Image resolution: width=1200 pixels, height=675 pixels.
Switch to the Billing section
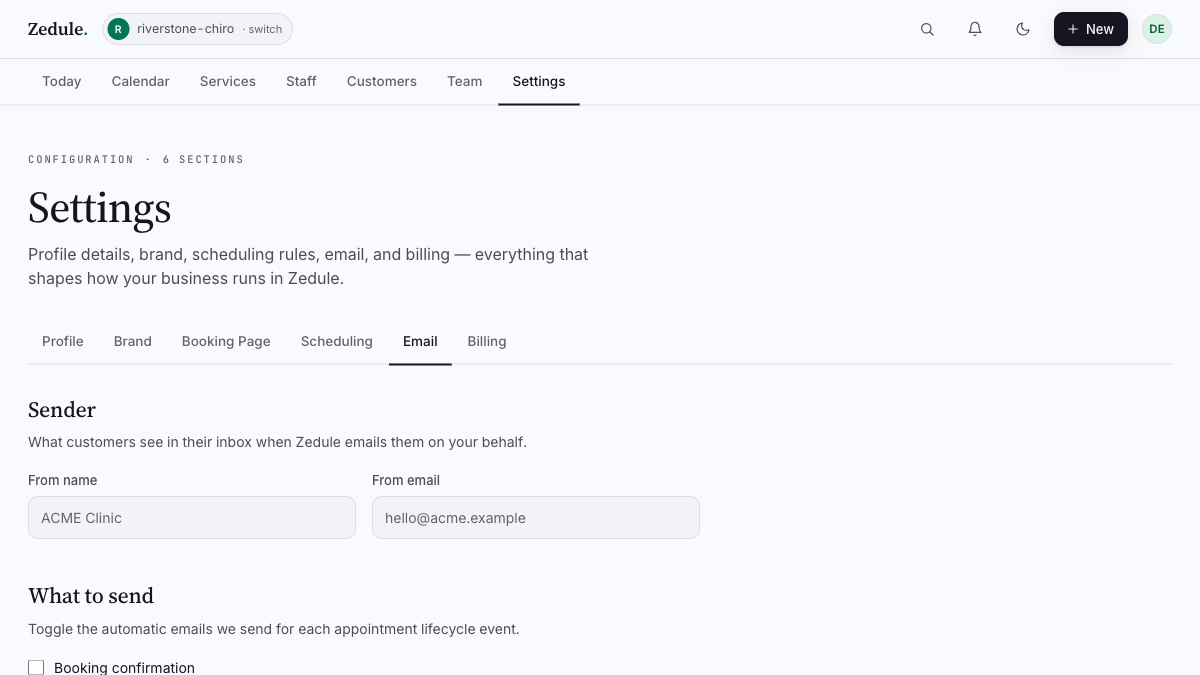pos(487,341)
